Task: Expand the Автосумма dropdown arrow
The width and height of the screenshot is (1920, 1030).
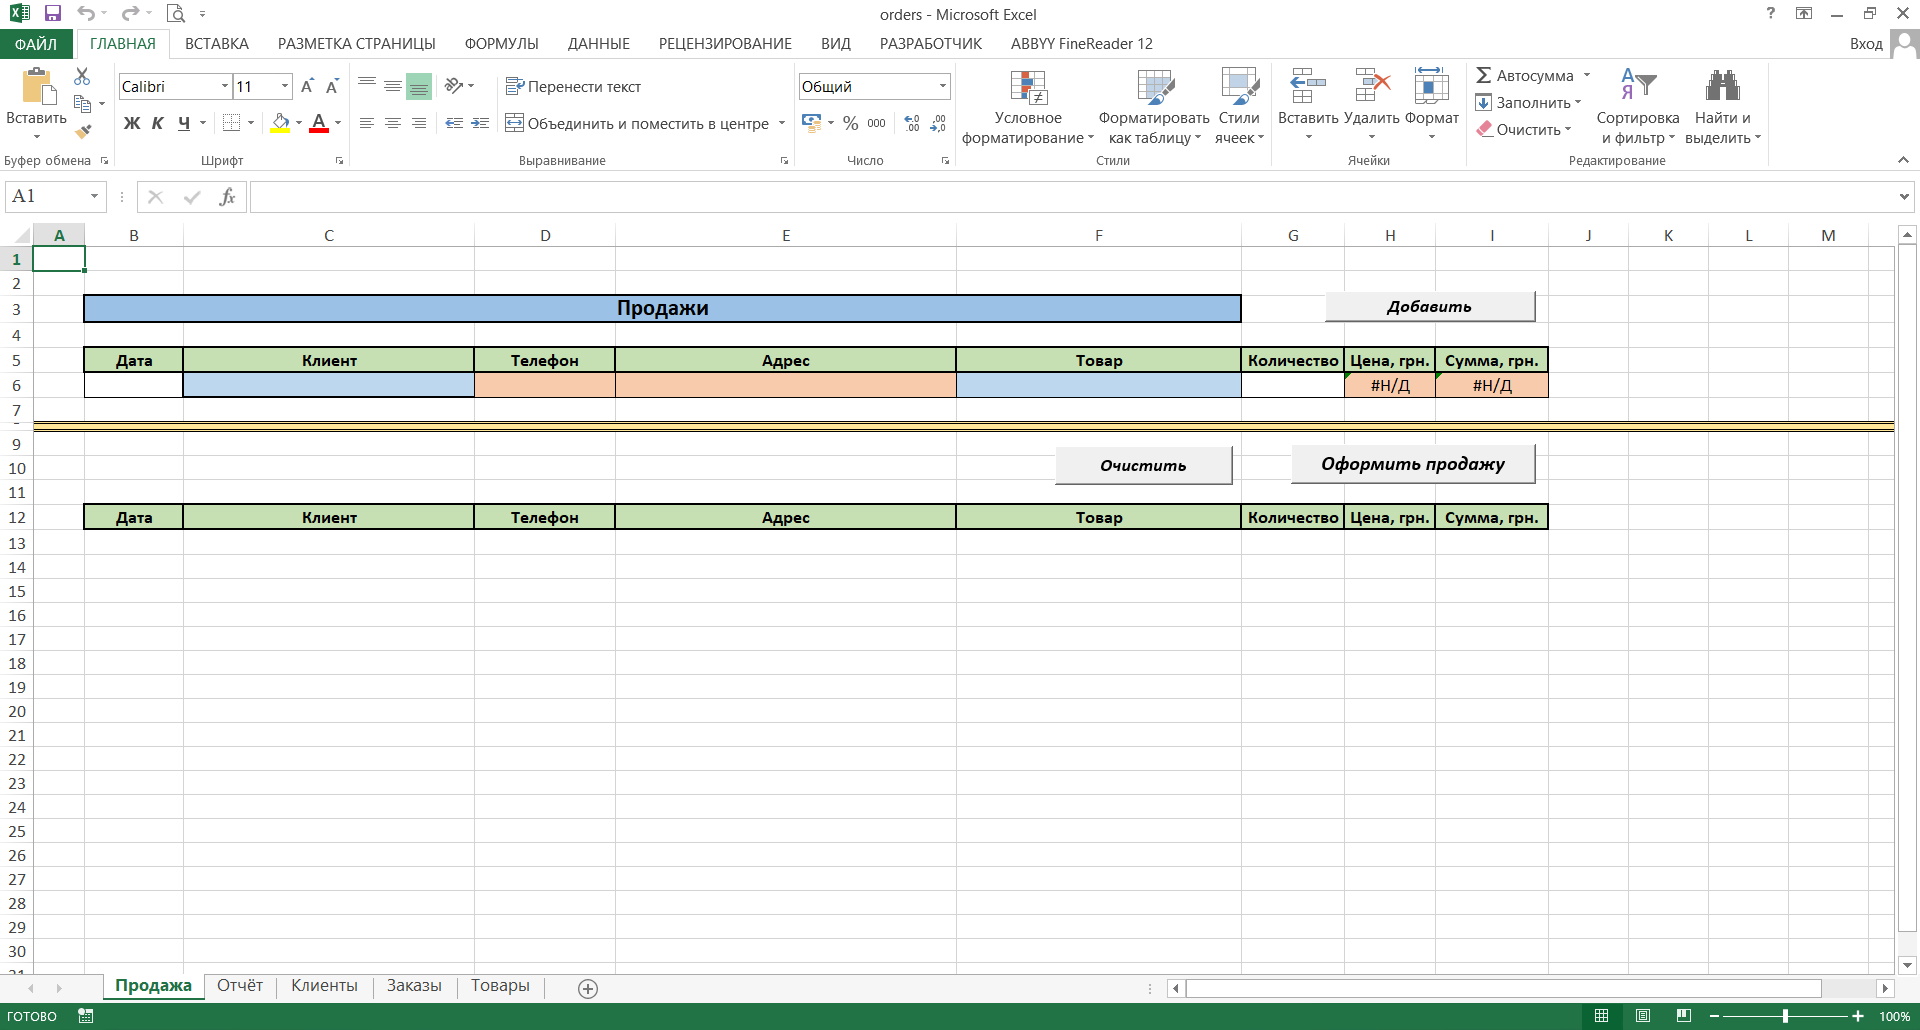Action: click(1587, 75)
